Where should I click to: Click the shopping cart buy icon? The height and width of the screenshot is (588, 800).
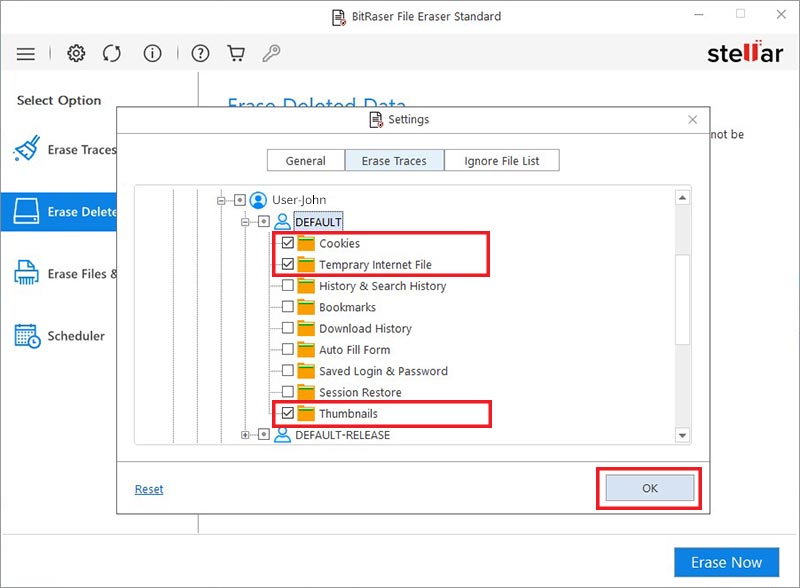tap(236, 54)
